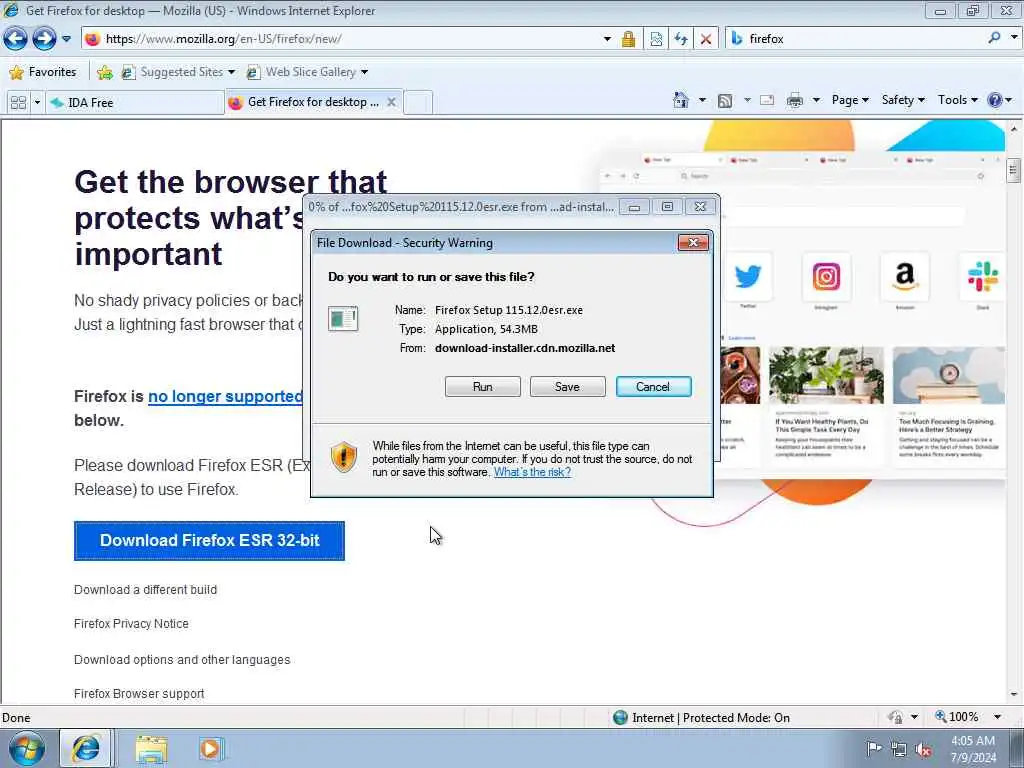The height and width of the screenshot is (768, 1024).
Task: Click the Slack tile on page image
Action: pyautogui.click(x=982, y=276)
